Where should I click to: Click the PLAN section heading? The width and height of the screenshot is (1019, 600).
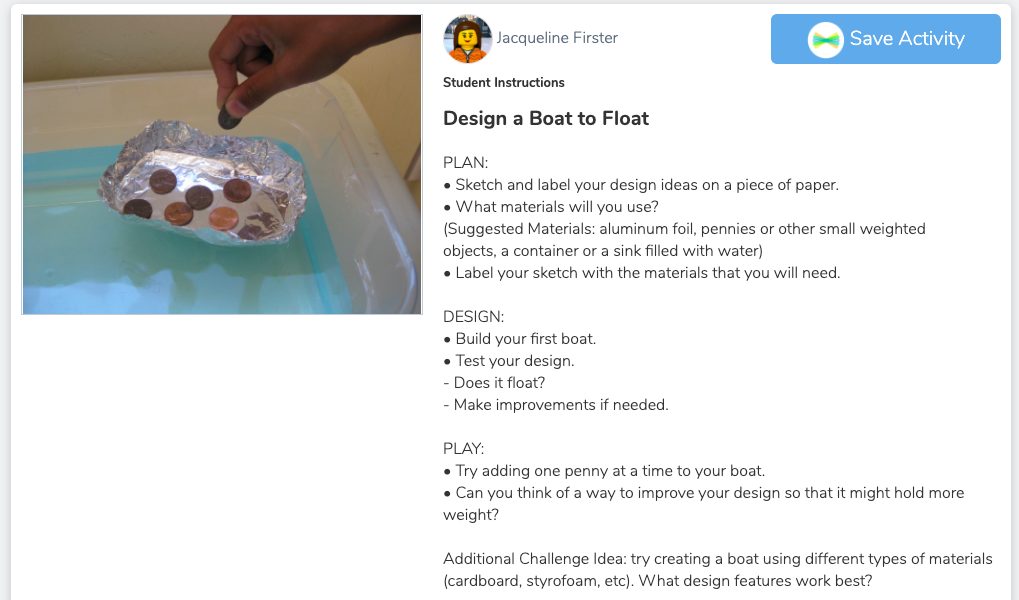465,162
